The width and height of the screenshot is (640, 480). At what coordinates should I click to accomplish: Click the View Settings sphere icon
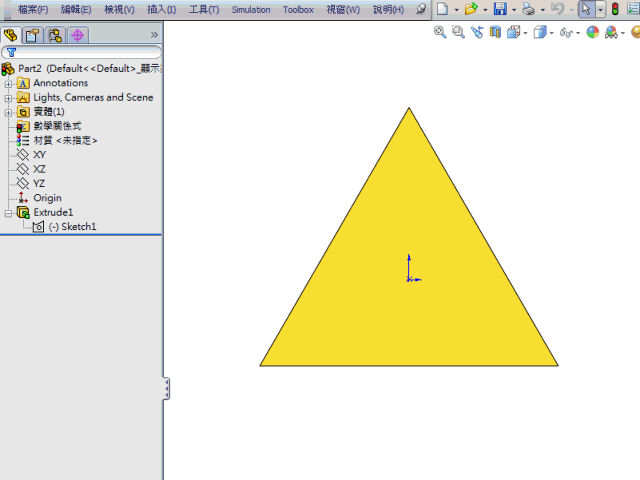tap(636, 32)
